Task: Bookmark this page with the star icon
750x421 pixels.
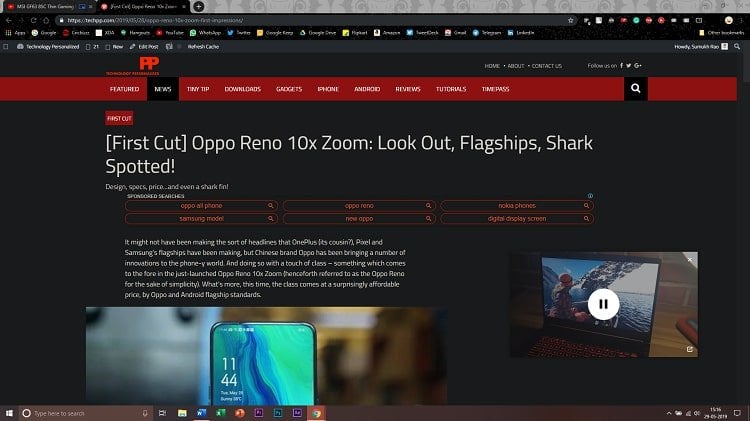Action: tap(570, 20)
